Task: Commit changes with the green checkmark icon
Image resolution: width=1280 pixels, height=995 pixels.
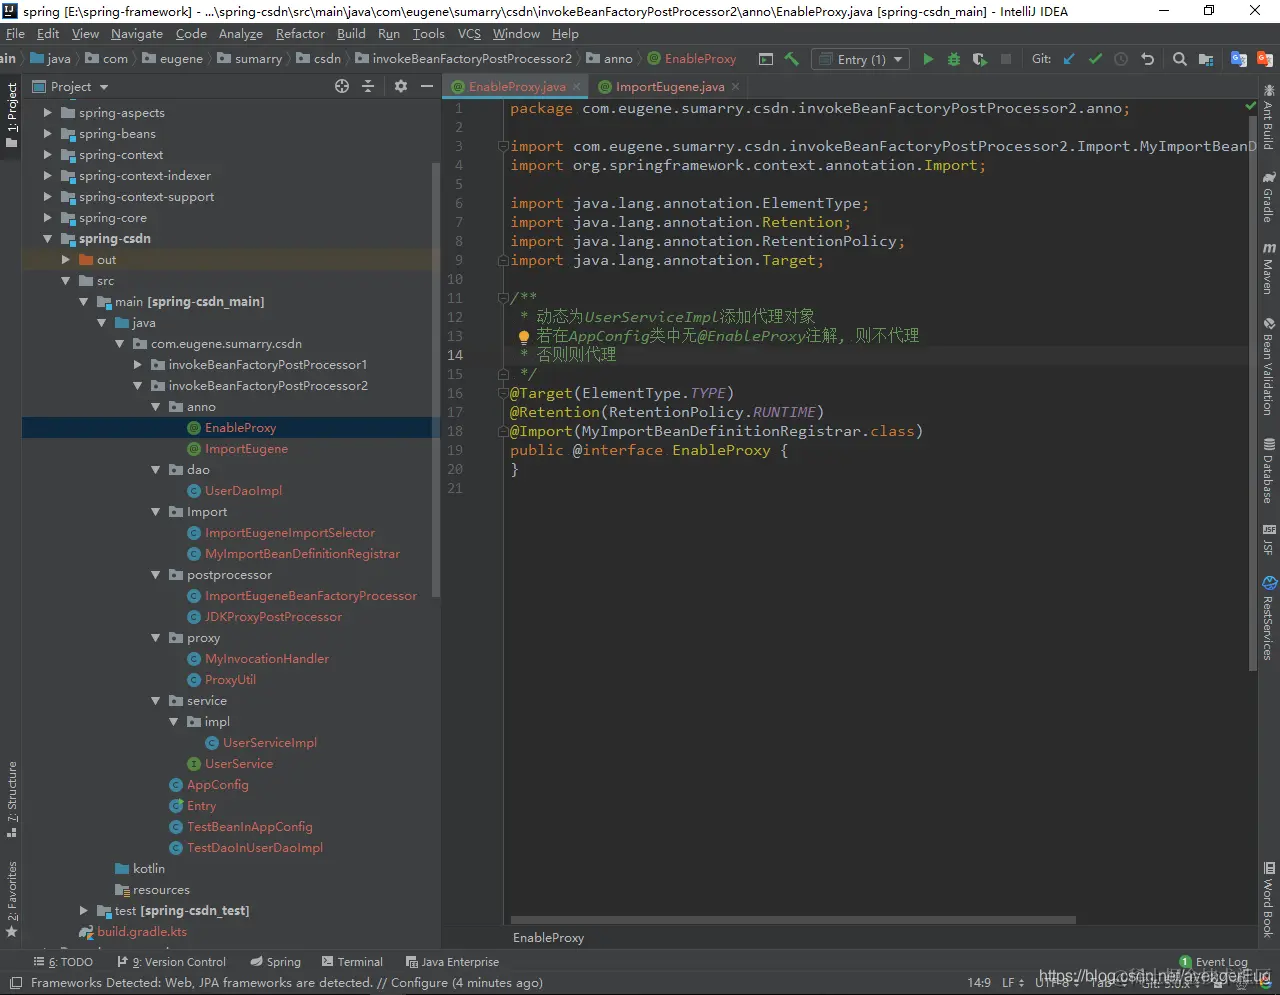Action: click(1095, 59)
